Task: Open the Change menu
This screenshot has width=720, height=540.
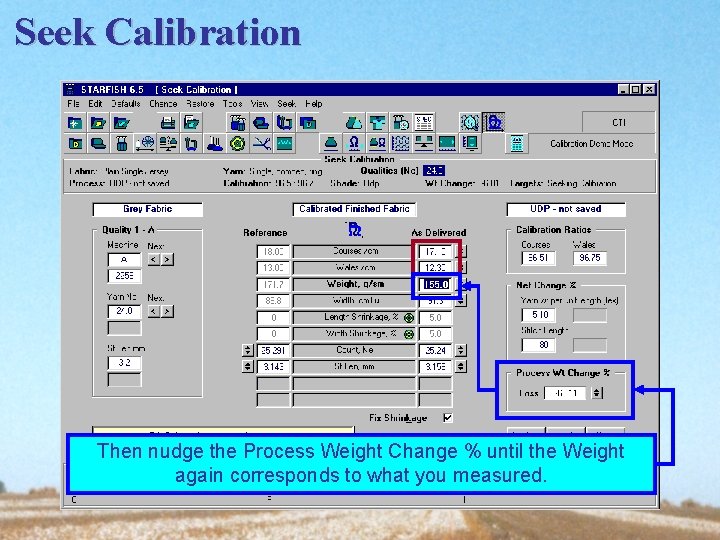Action: 163,104
